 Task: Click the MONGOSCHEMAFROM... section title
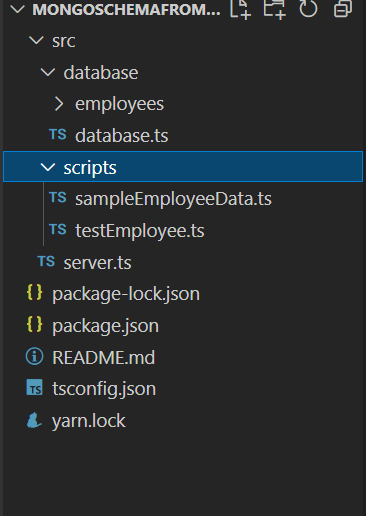click(126, 10)
